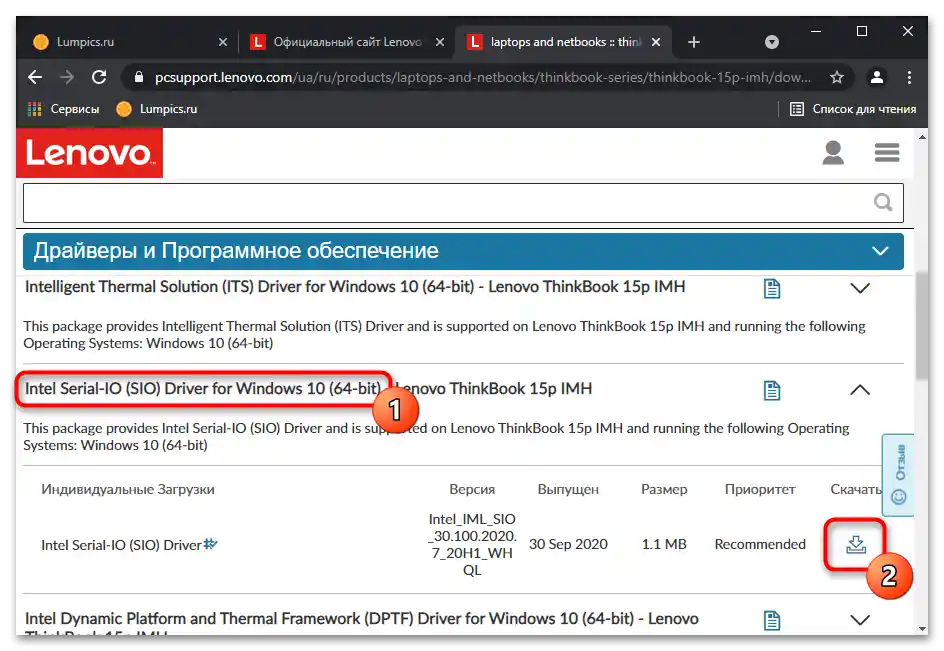
Task: Download the Intel Serial-IO (SIO) Driver
Action: (x=856, y=544)
